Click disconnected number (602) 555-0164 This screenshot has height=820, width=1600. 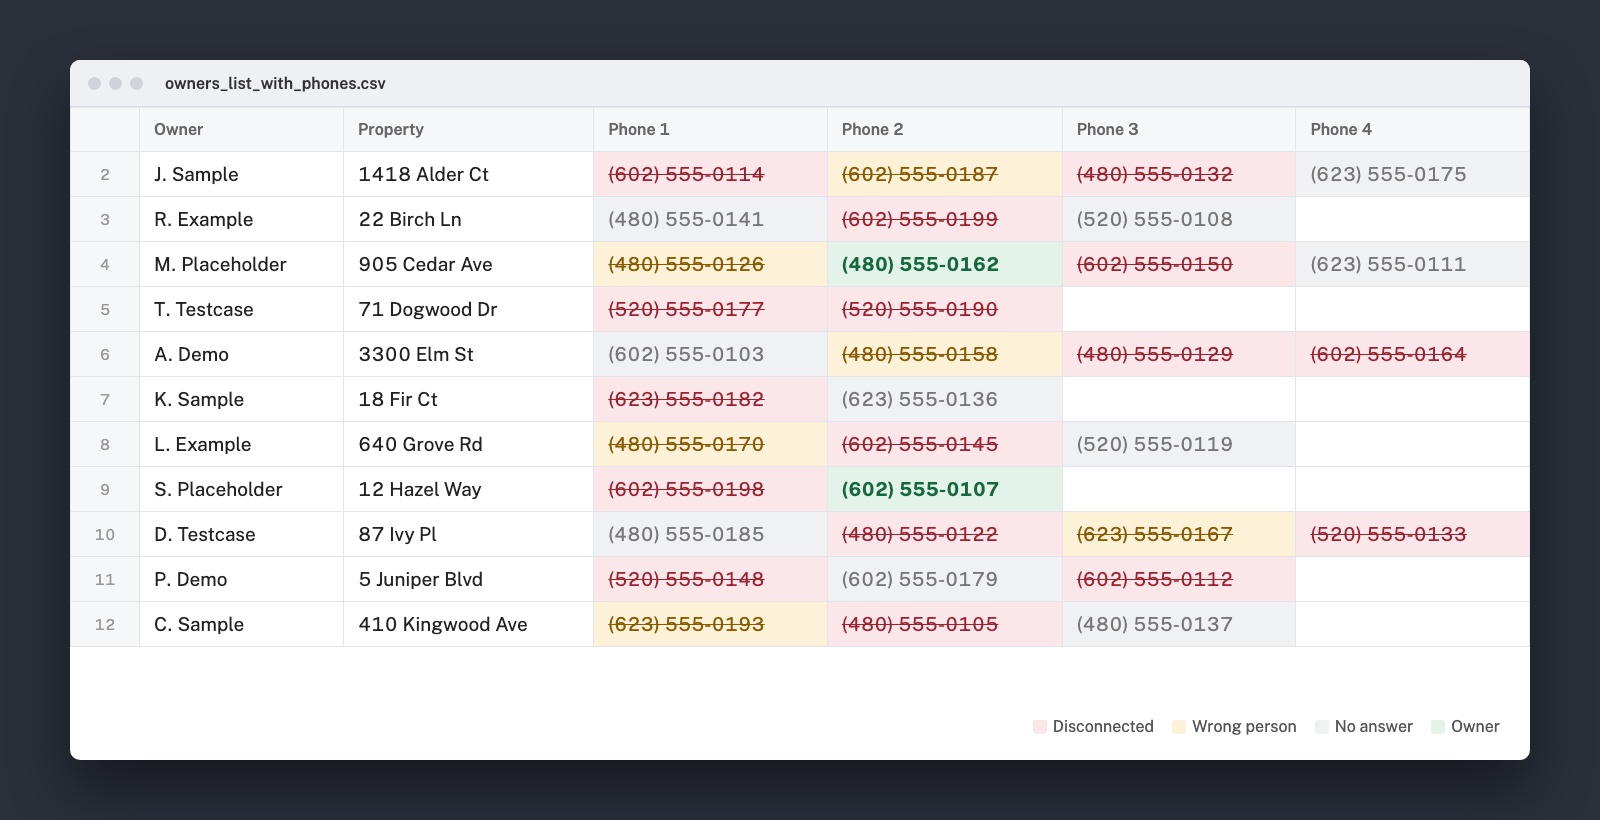pyautogui.click(x=1412, y=354)
